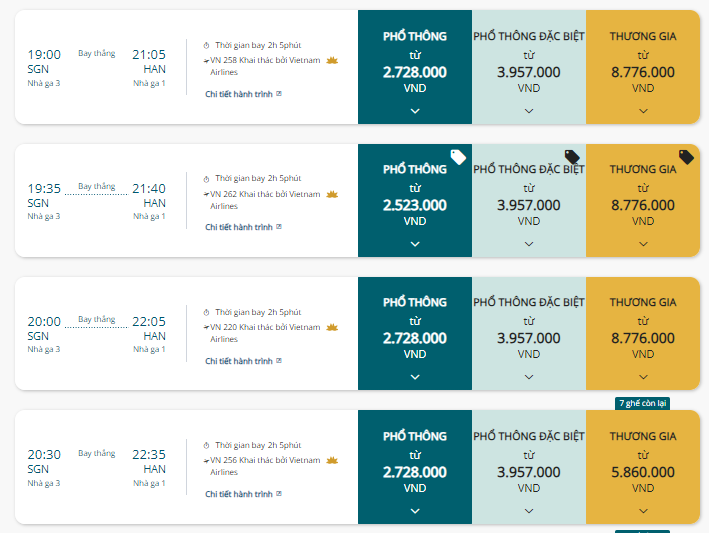This screenshot has width=709, height=533.
Task: Click the white price tag icon on VN 262 Phổ Thông
Action: coord(458,157)
